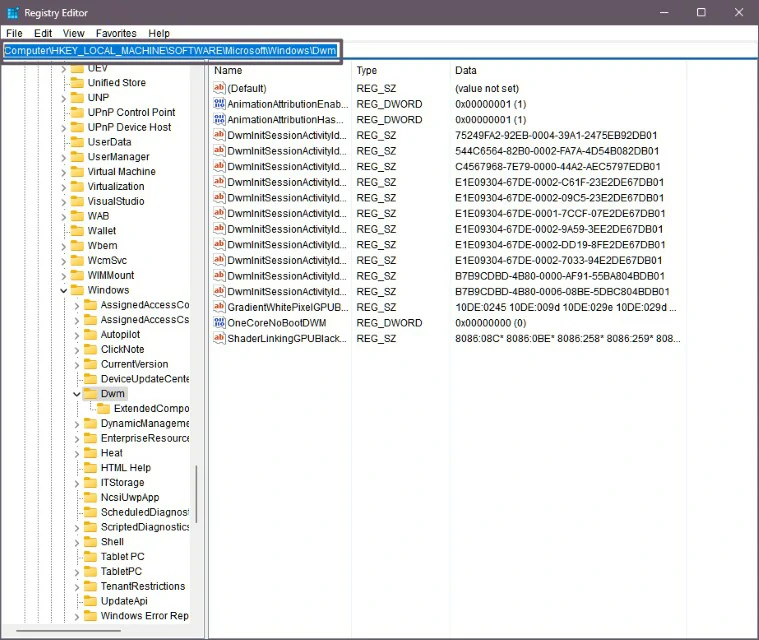Image resolution: width=759 pixels, height=640 pixels.
Task: Click the VisualStudio folder icon
Action: point(77,201)
